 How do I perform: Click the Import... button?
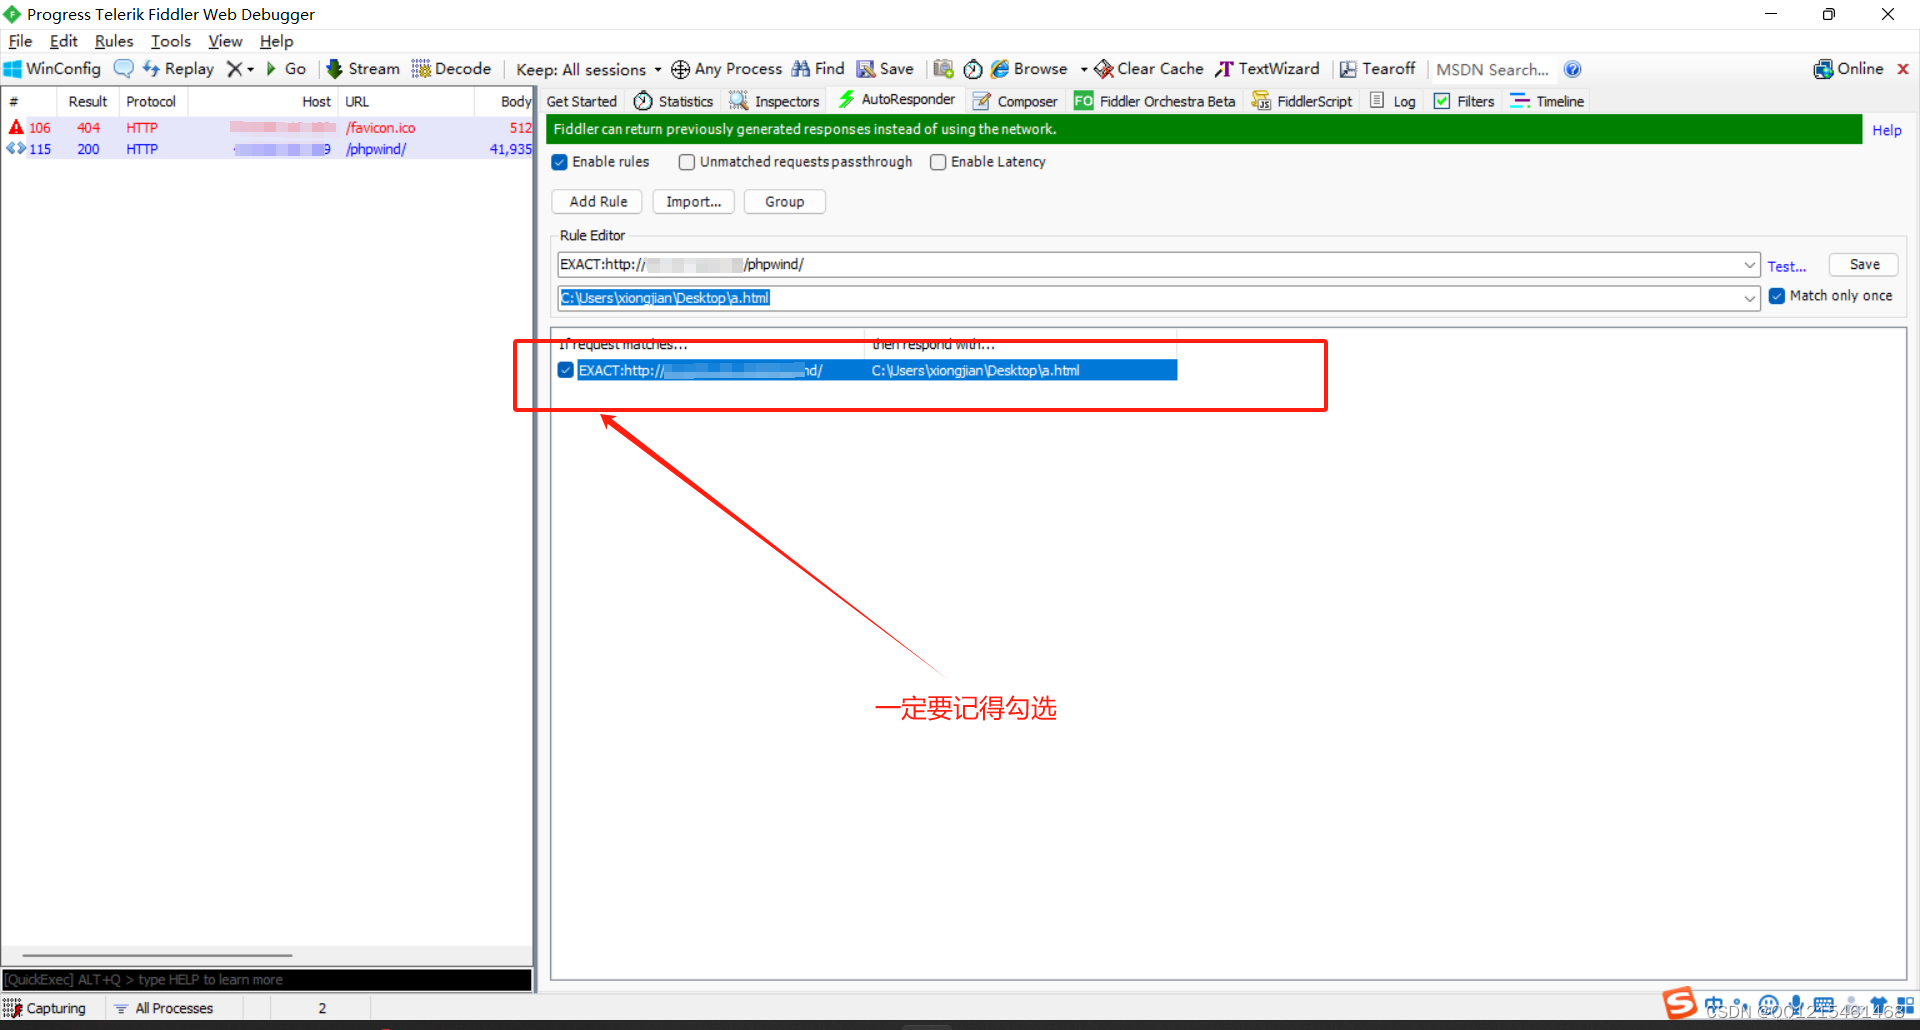(694, 202)
